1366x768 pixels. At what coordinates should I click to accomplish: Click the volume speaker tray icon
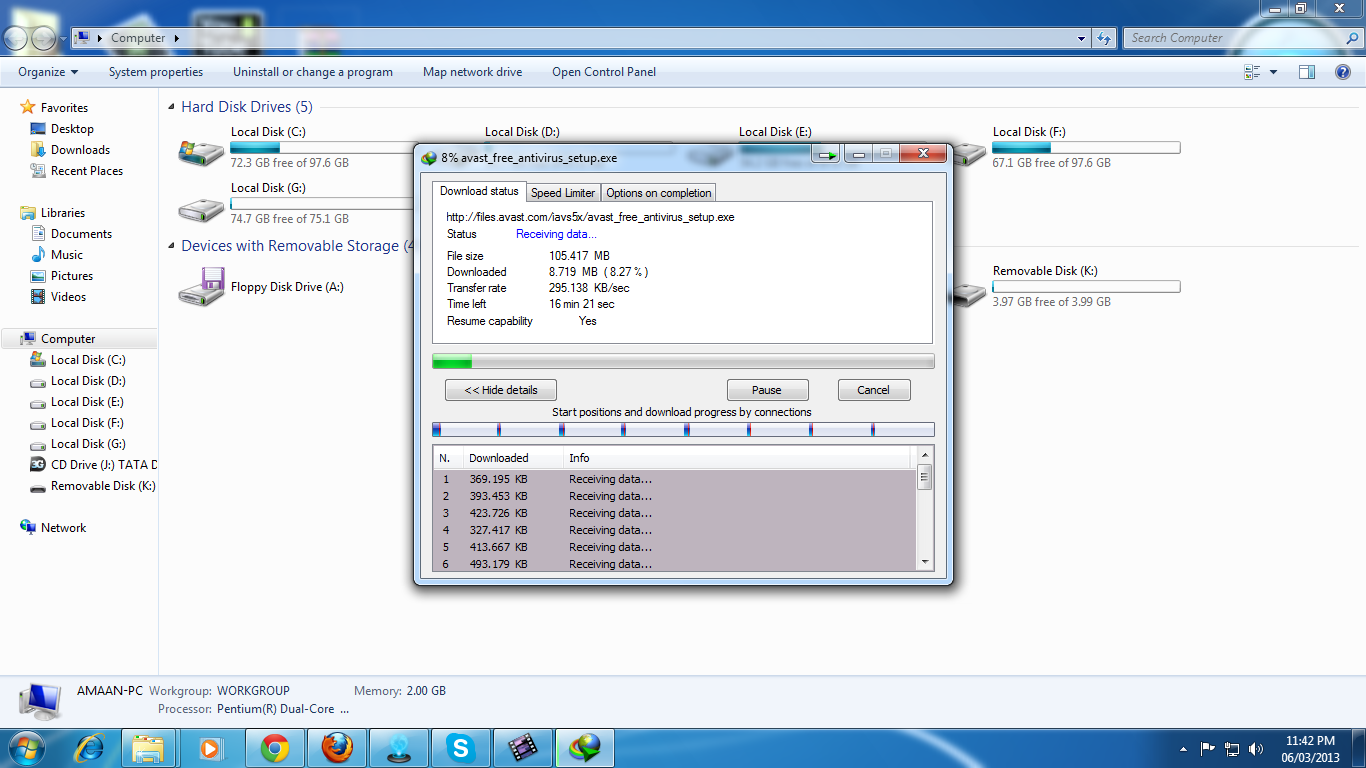pos(1256,748)
